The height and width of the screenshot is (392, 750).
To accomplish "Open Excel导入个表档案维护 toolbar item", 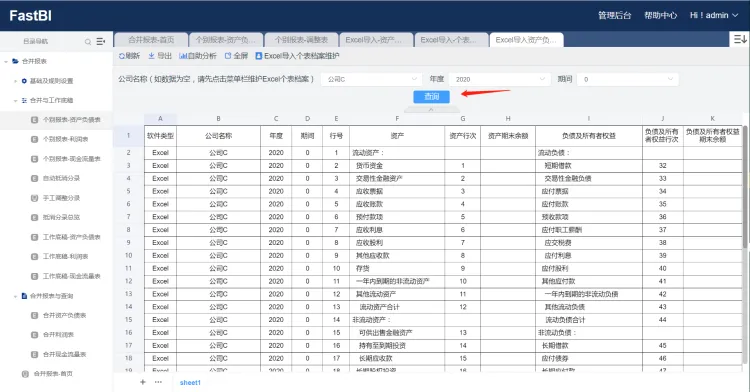I will tap(297, 56).
